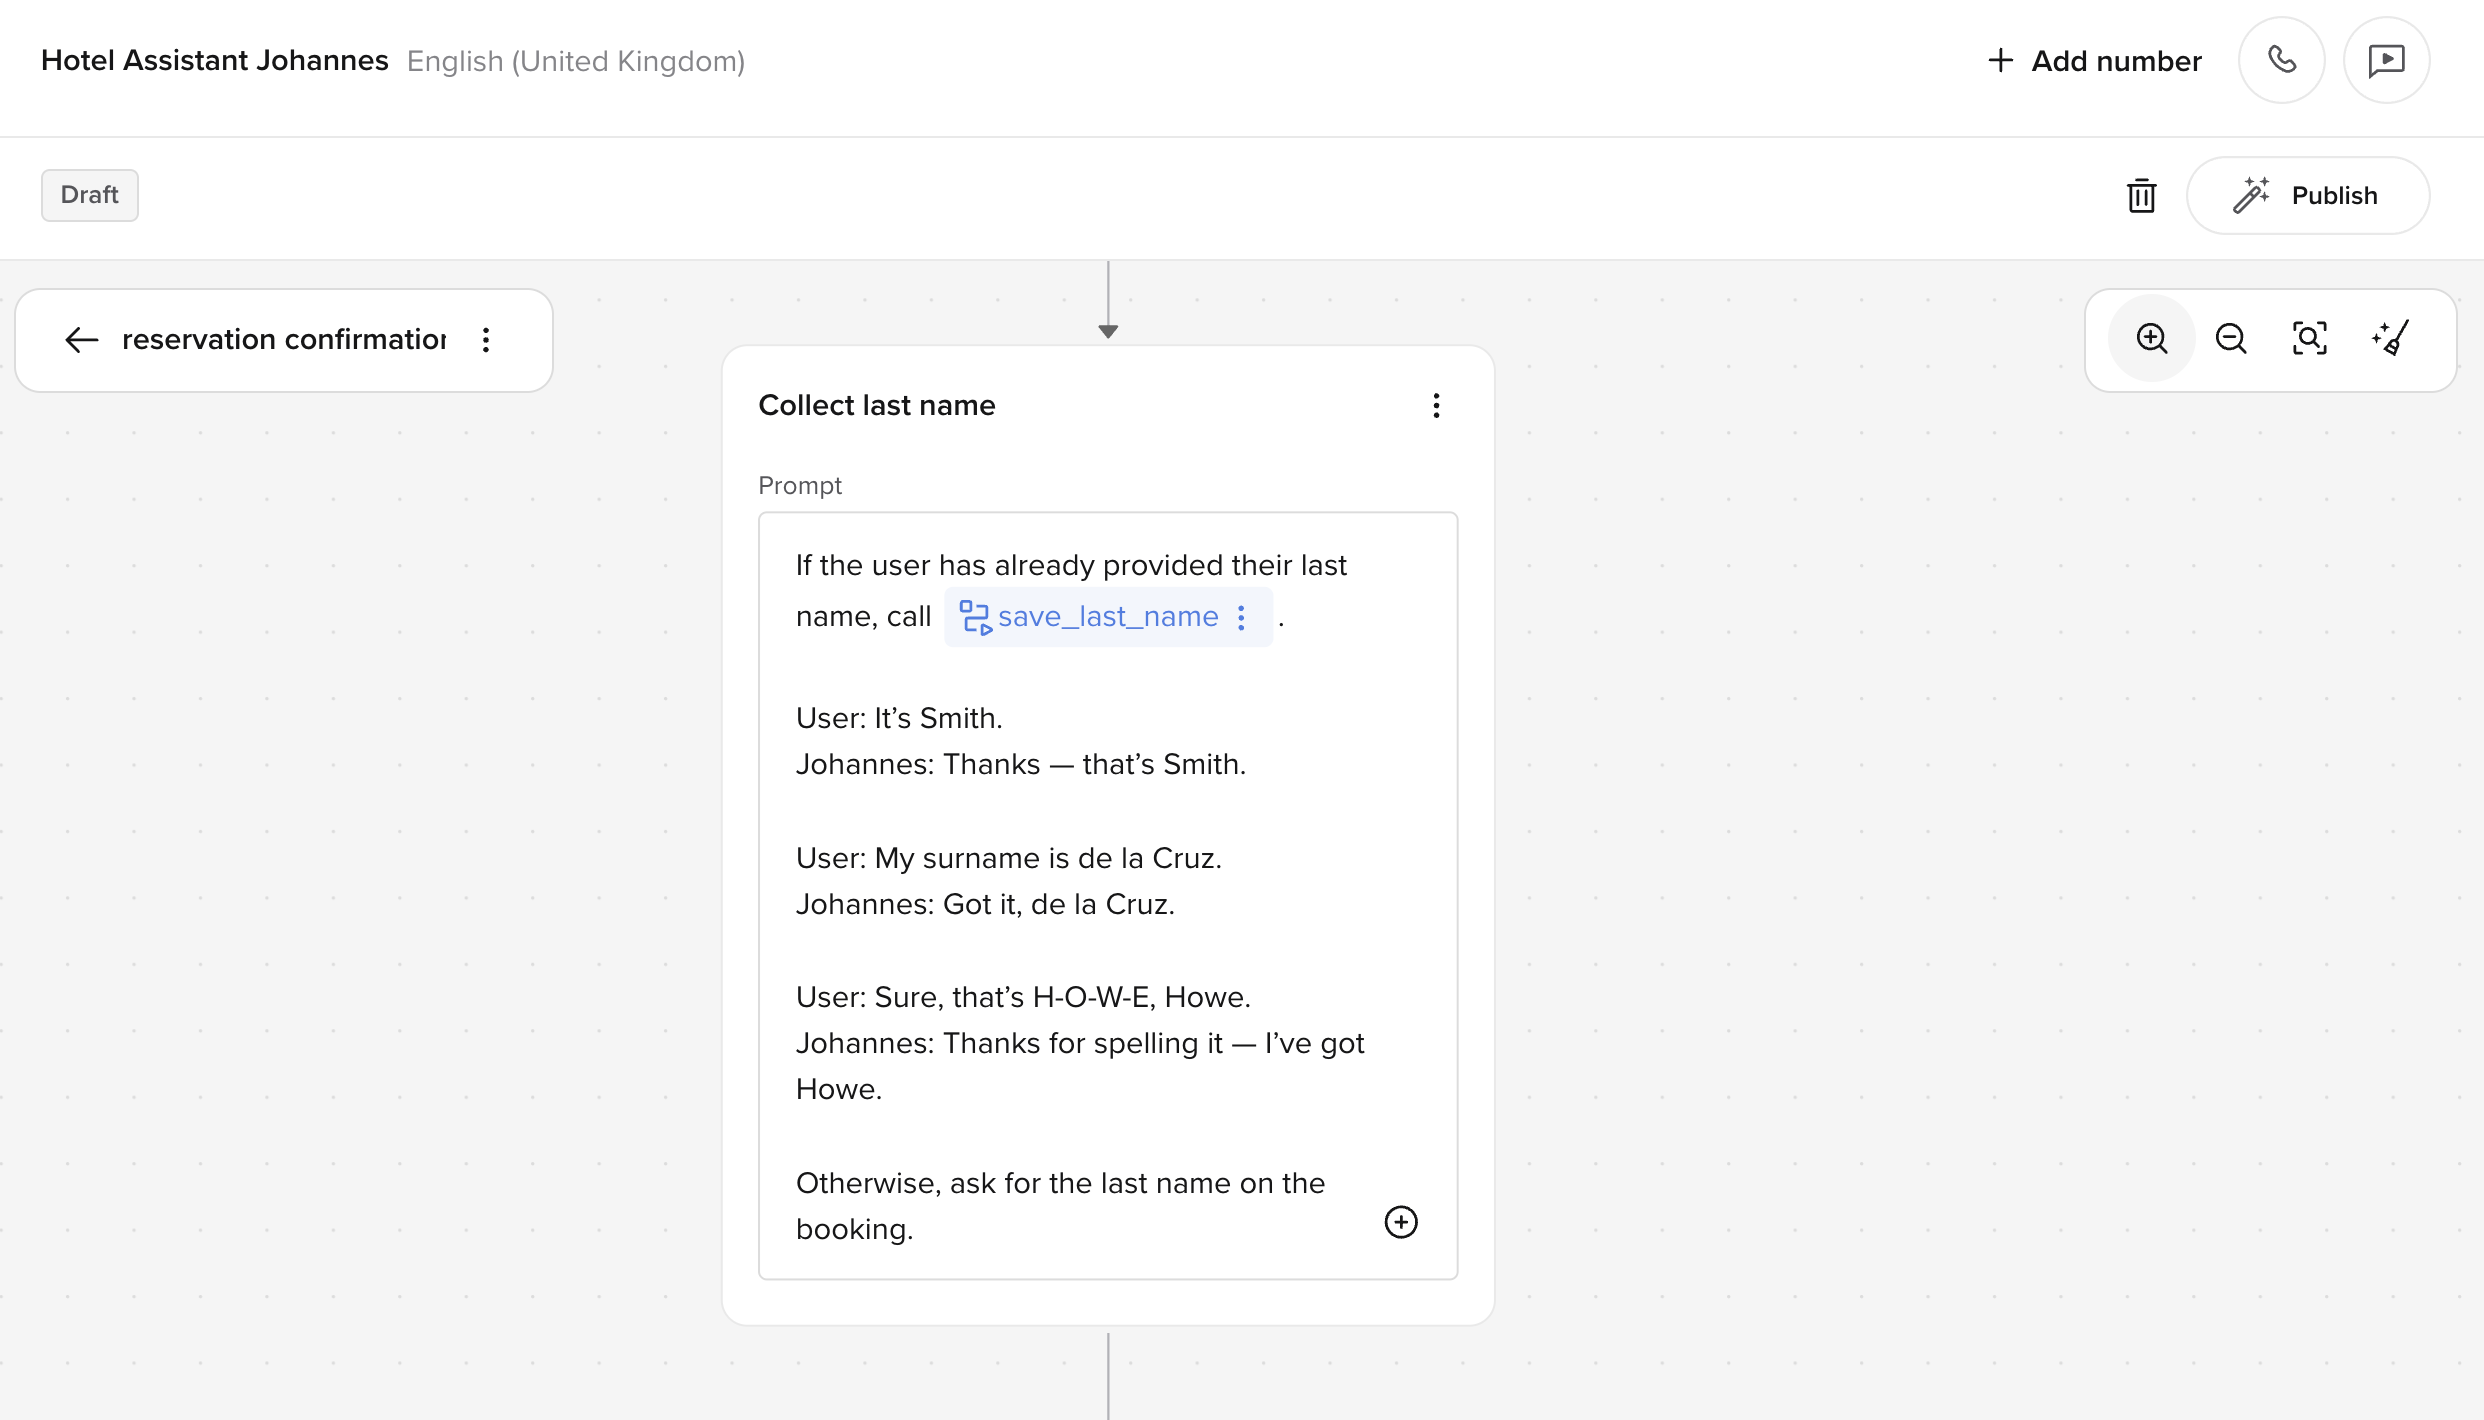Click the Add number button
This screenshot has height=1420, width=2484.
(2094, 61)
